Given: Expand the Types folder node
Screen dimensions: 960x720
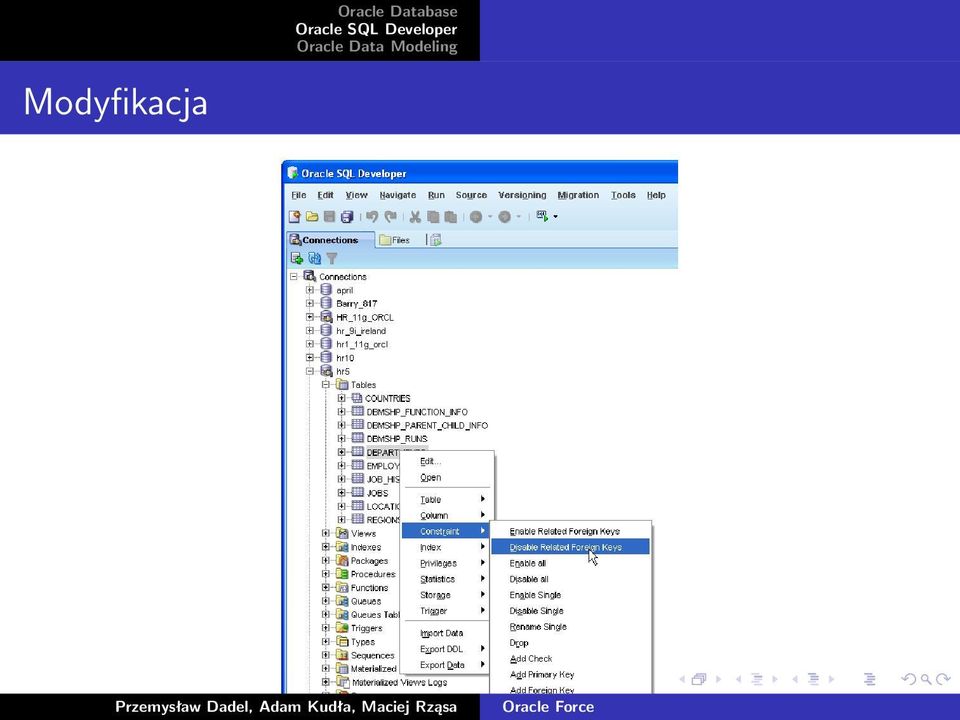Looking at the screenshot, I should (x=326, y=642).
